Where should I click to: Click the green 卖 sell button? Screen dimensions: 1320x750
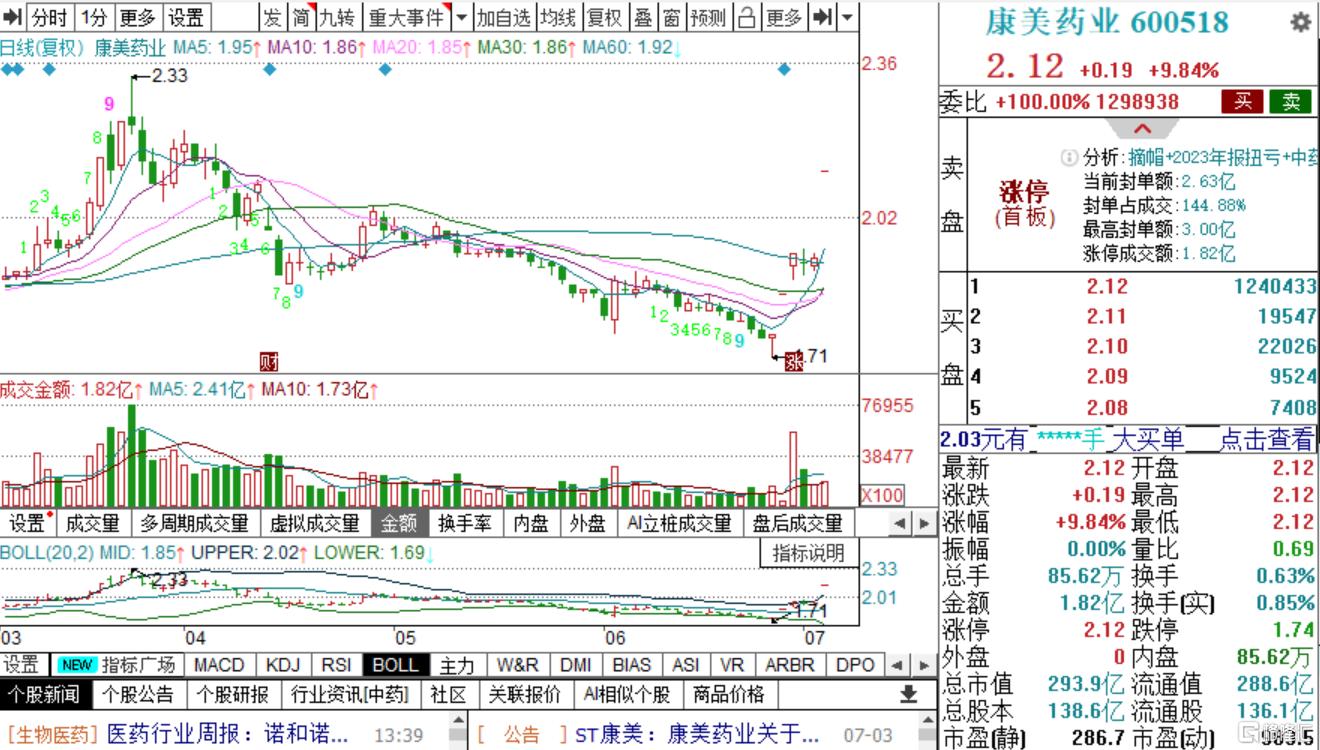click(1290, 101)
